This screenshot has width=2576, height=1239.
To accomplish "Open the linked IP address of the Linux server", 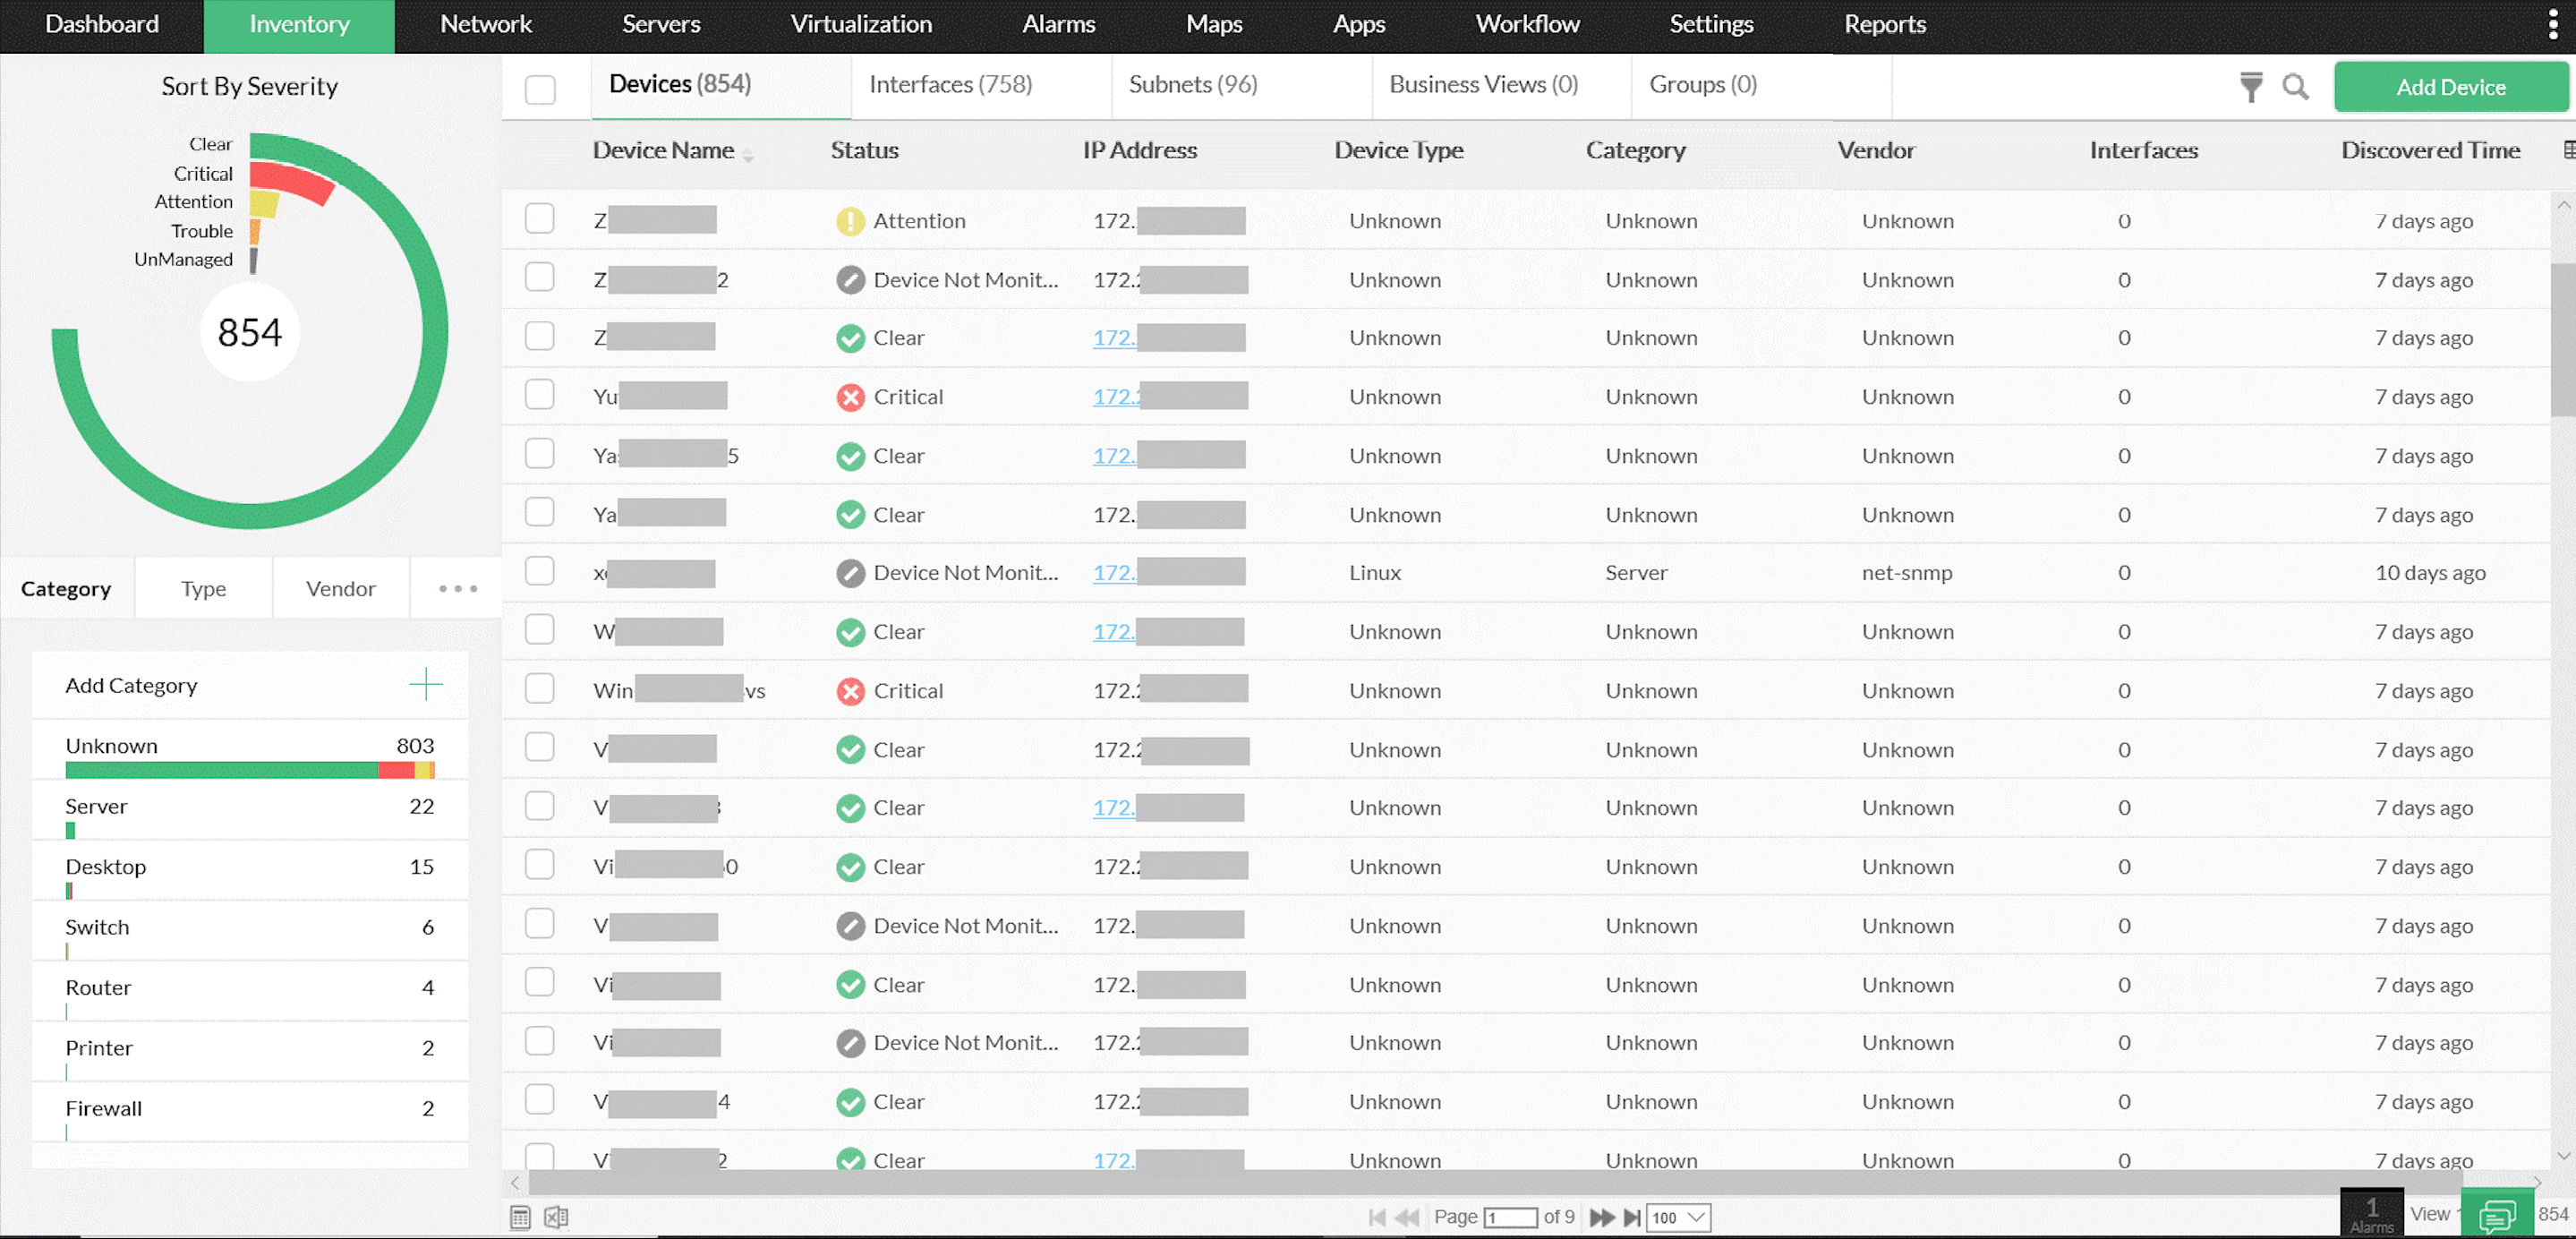I will (1112, 572).
